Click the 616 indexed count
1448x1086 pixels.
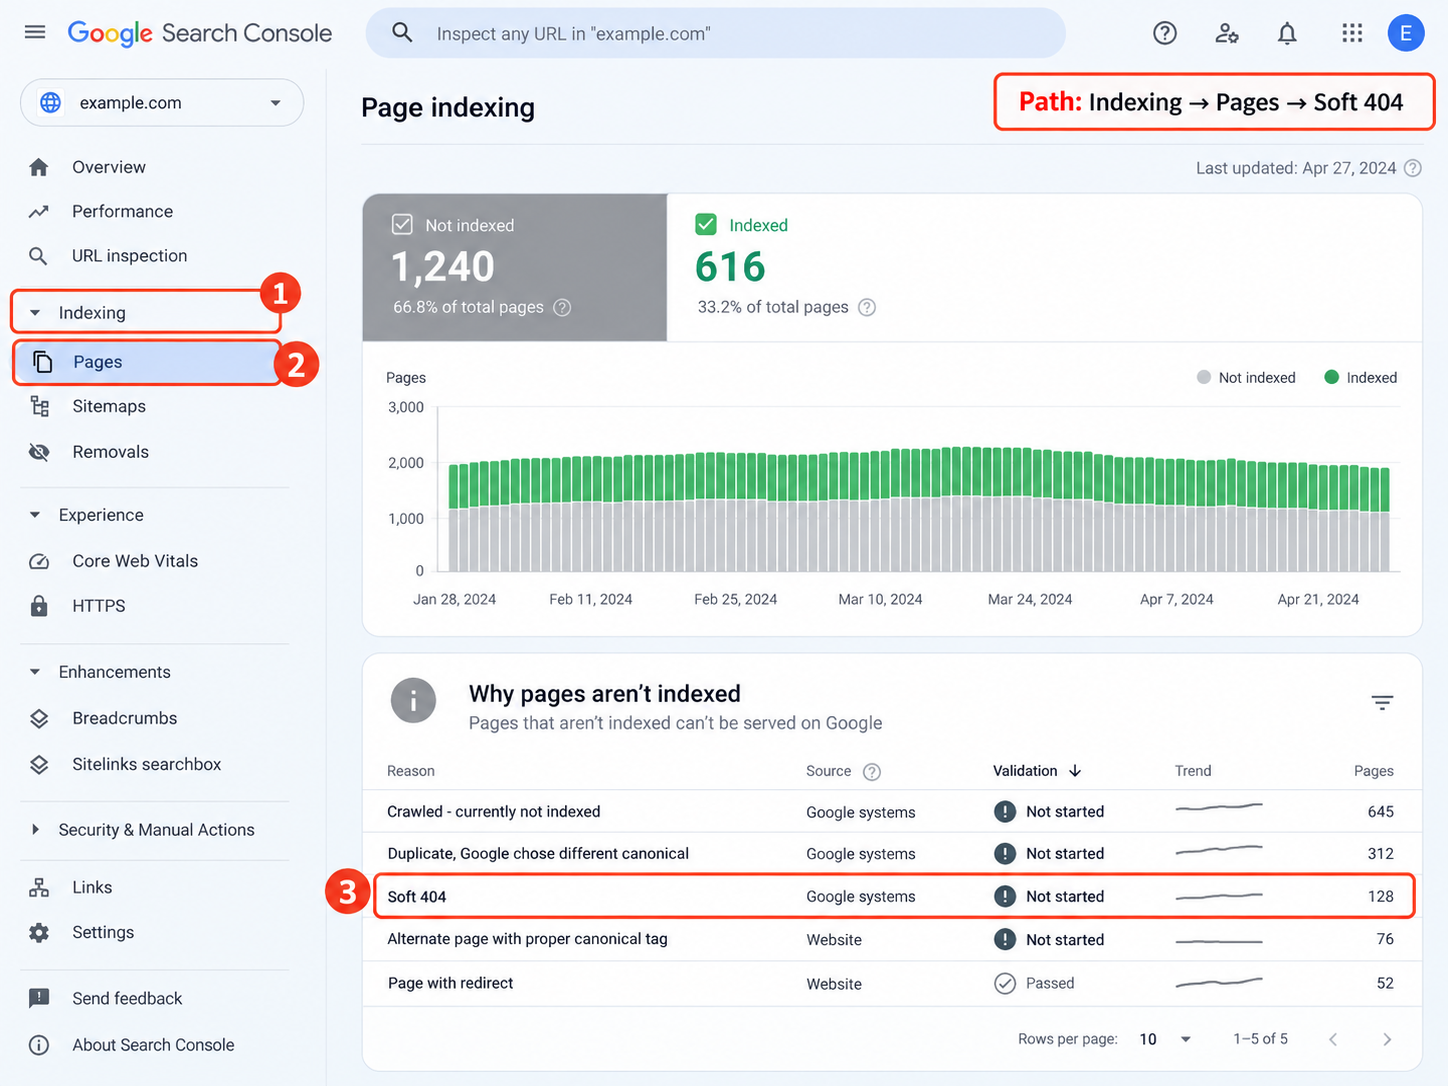730,267
